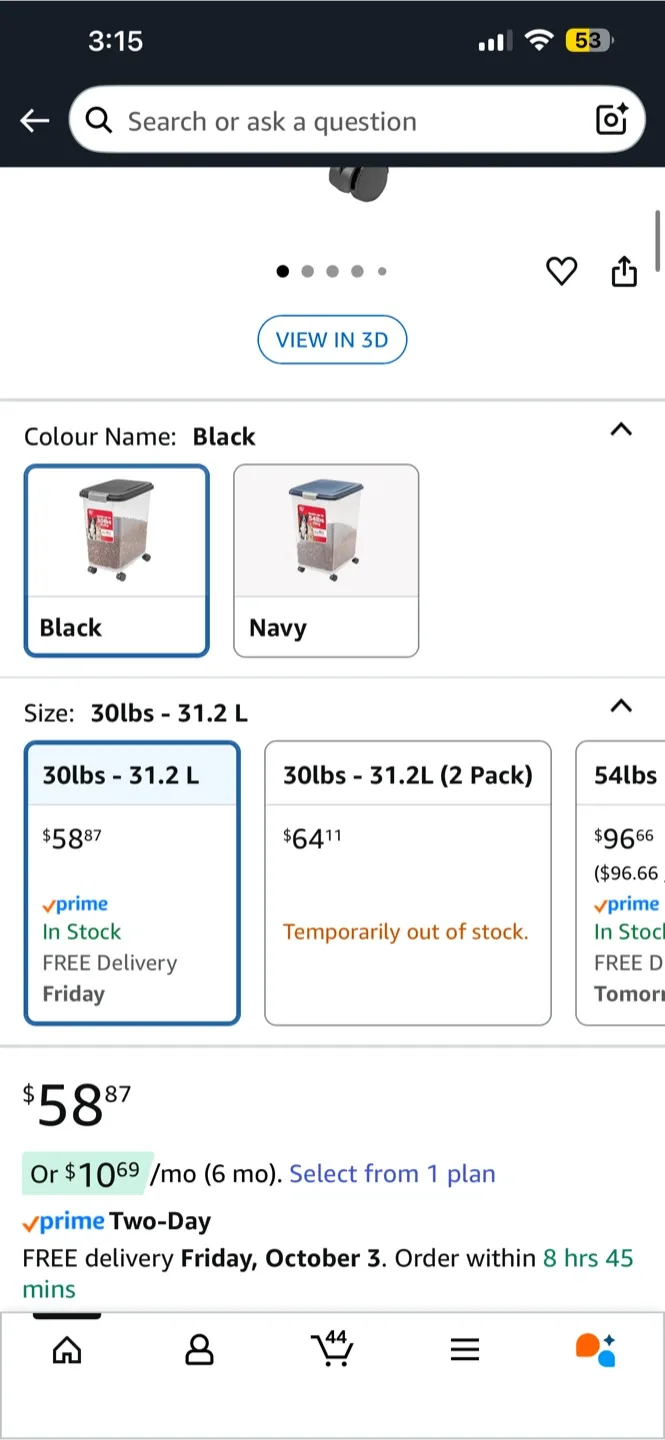The width and height of the screenshot is (665, 1440).
Task: Open camera lens search icon
Action: click(x=611, y=120)
